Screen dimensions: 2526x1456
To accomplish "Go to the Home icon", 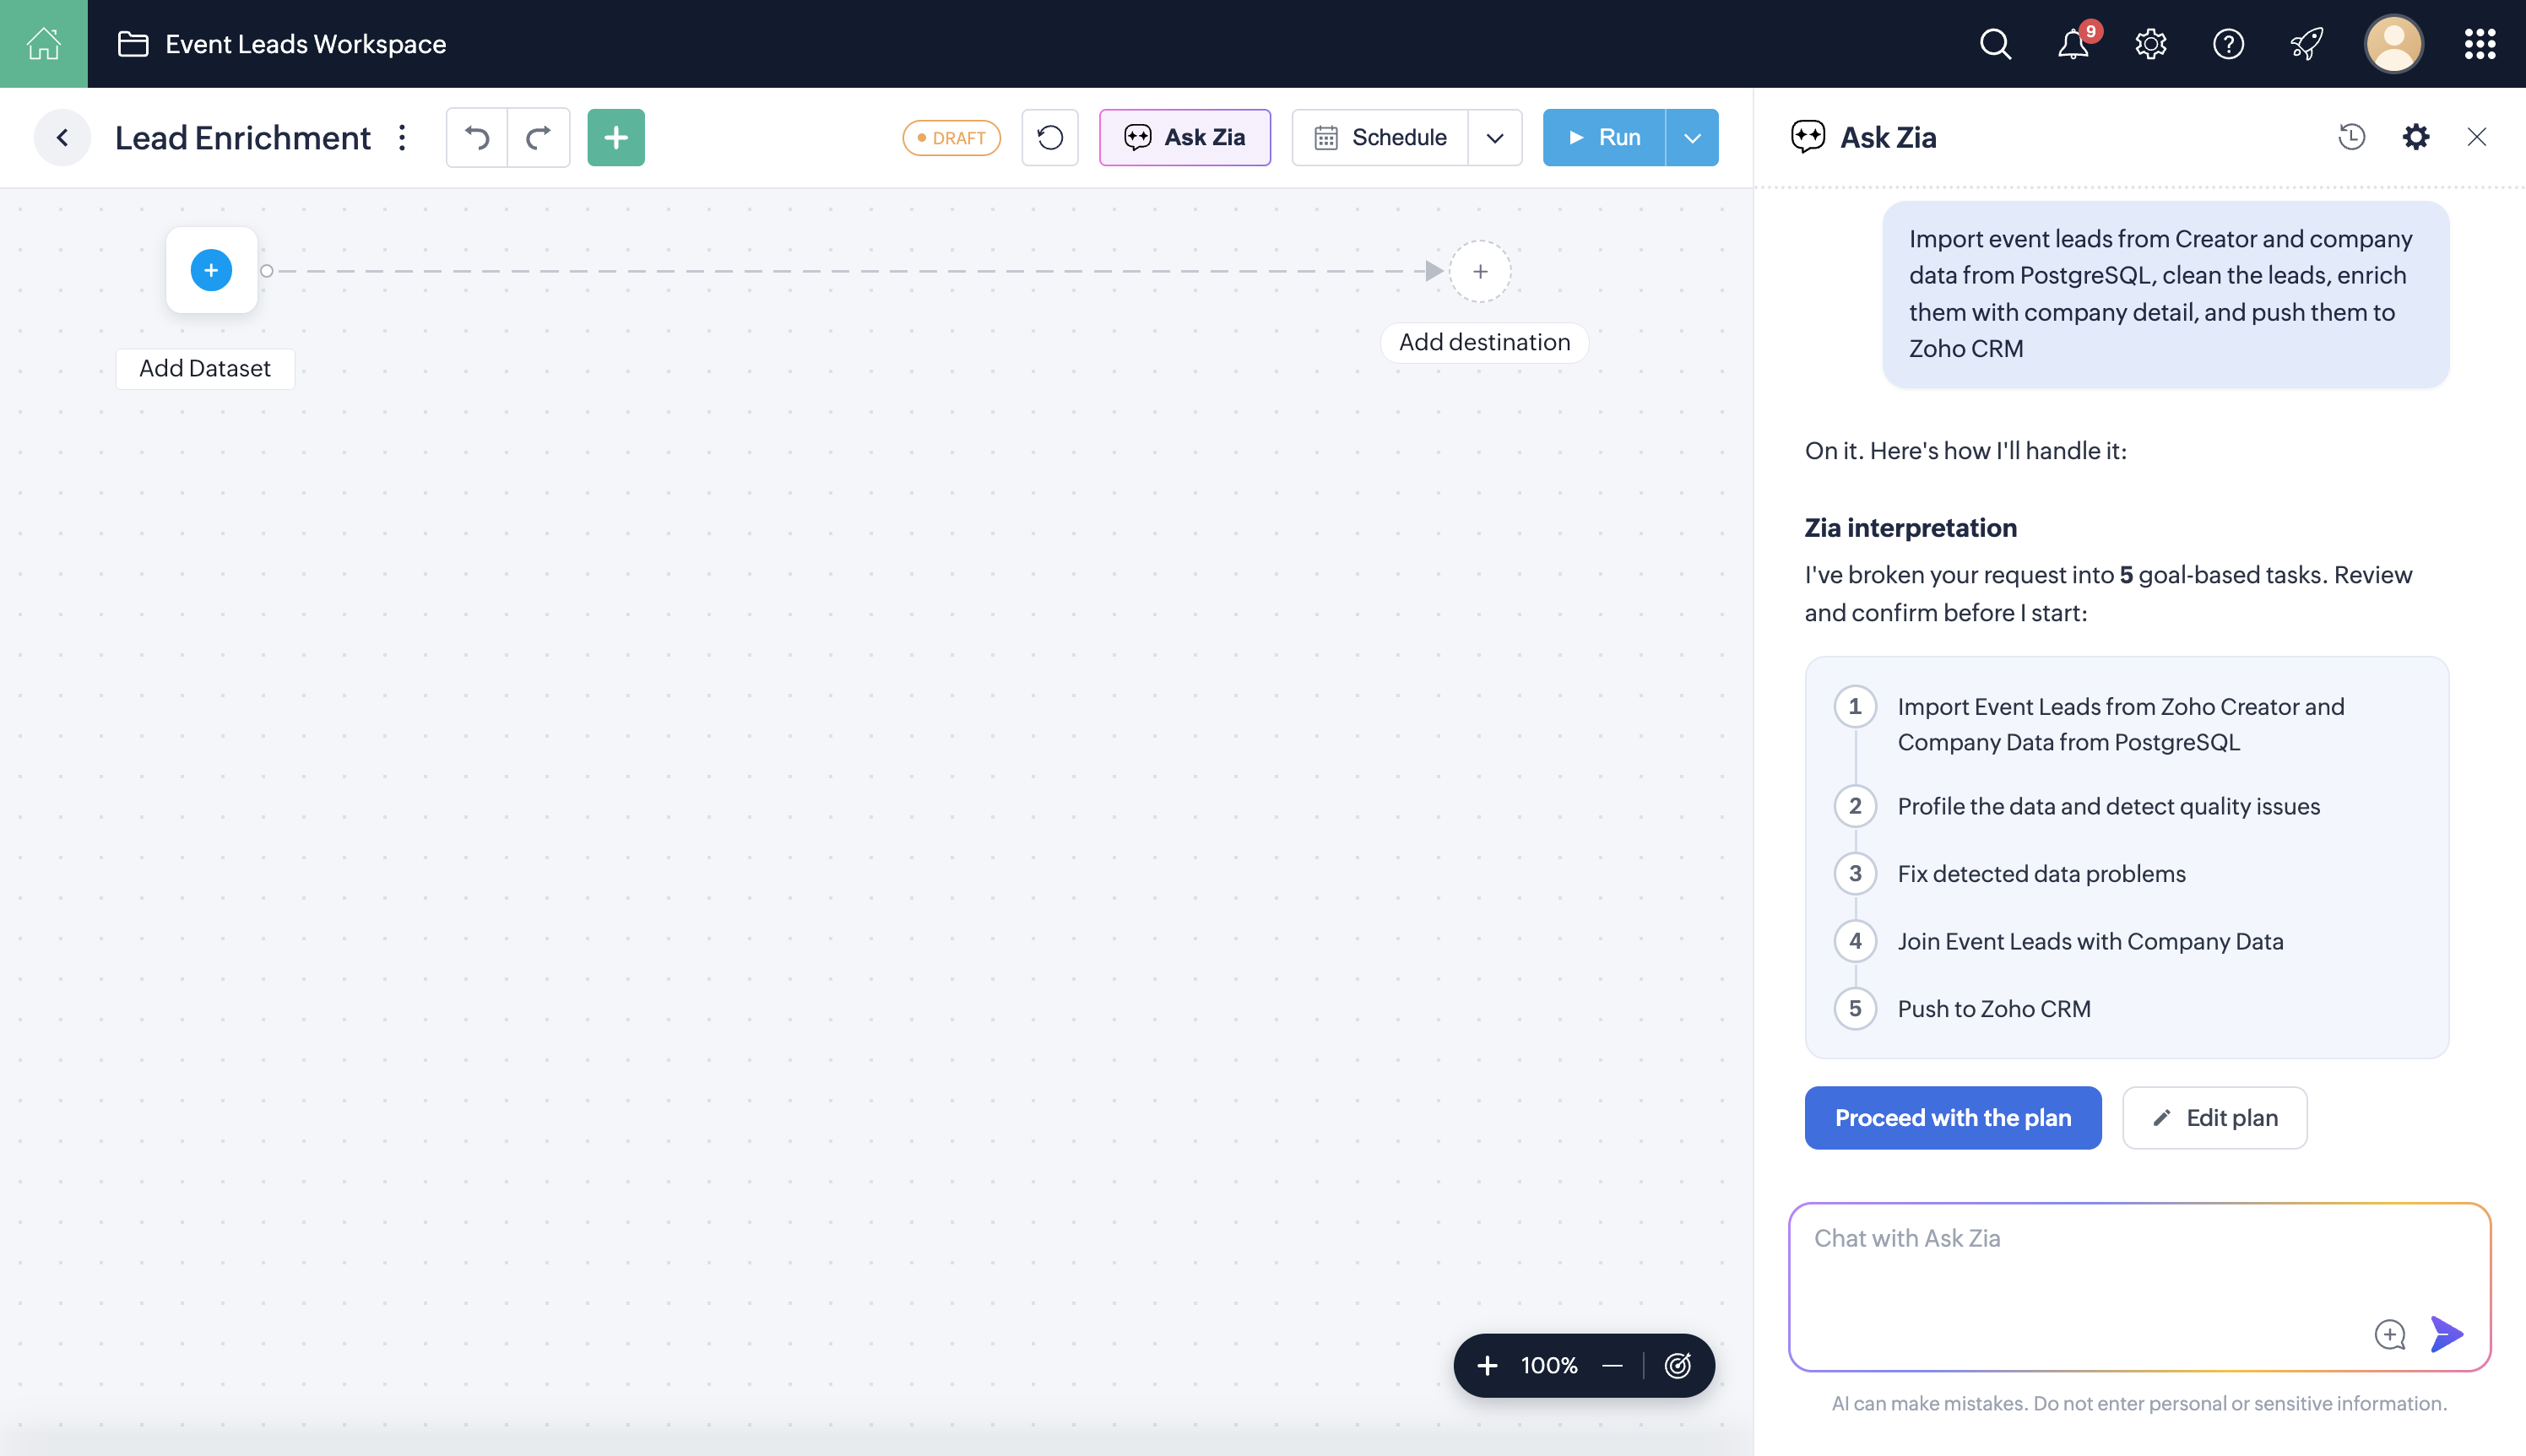I will (x=43, y=43).
